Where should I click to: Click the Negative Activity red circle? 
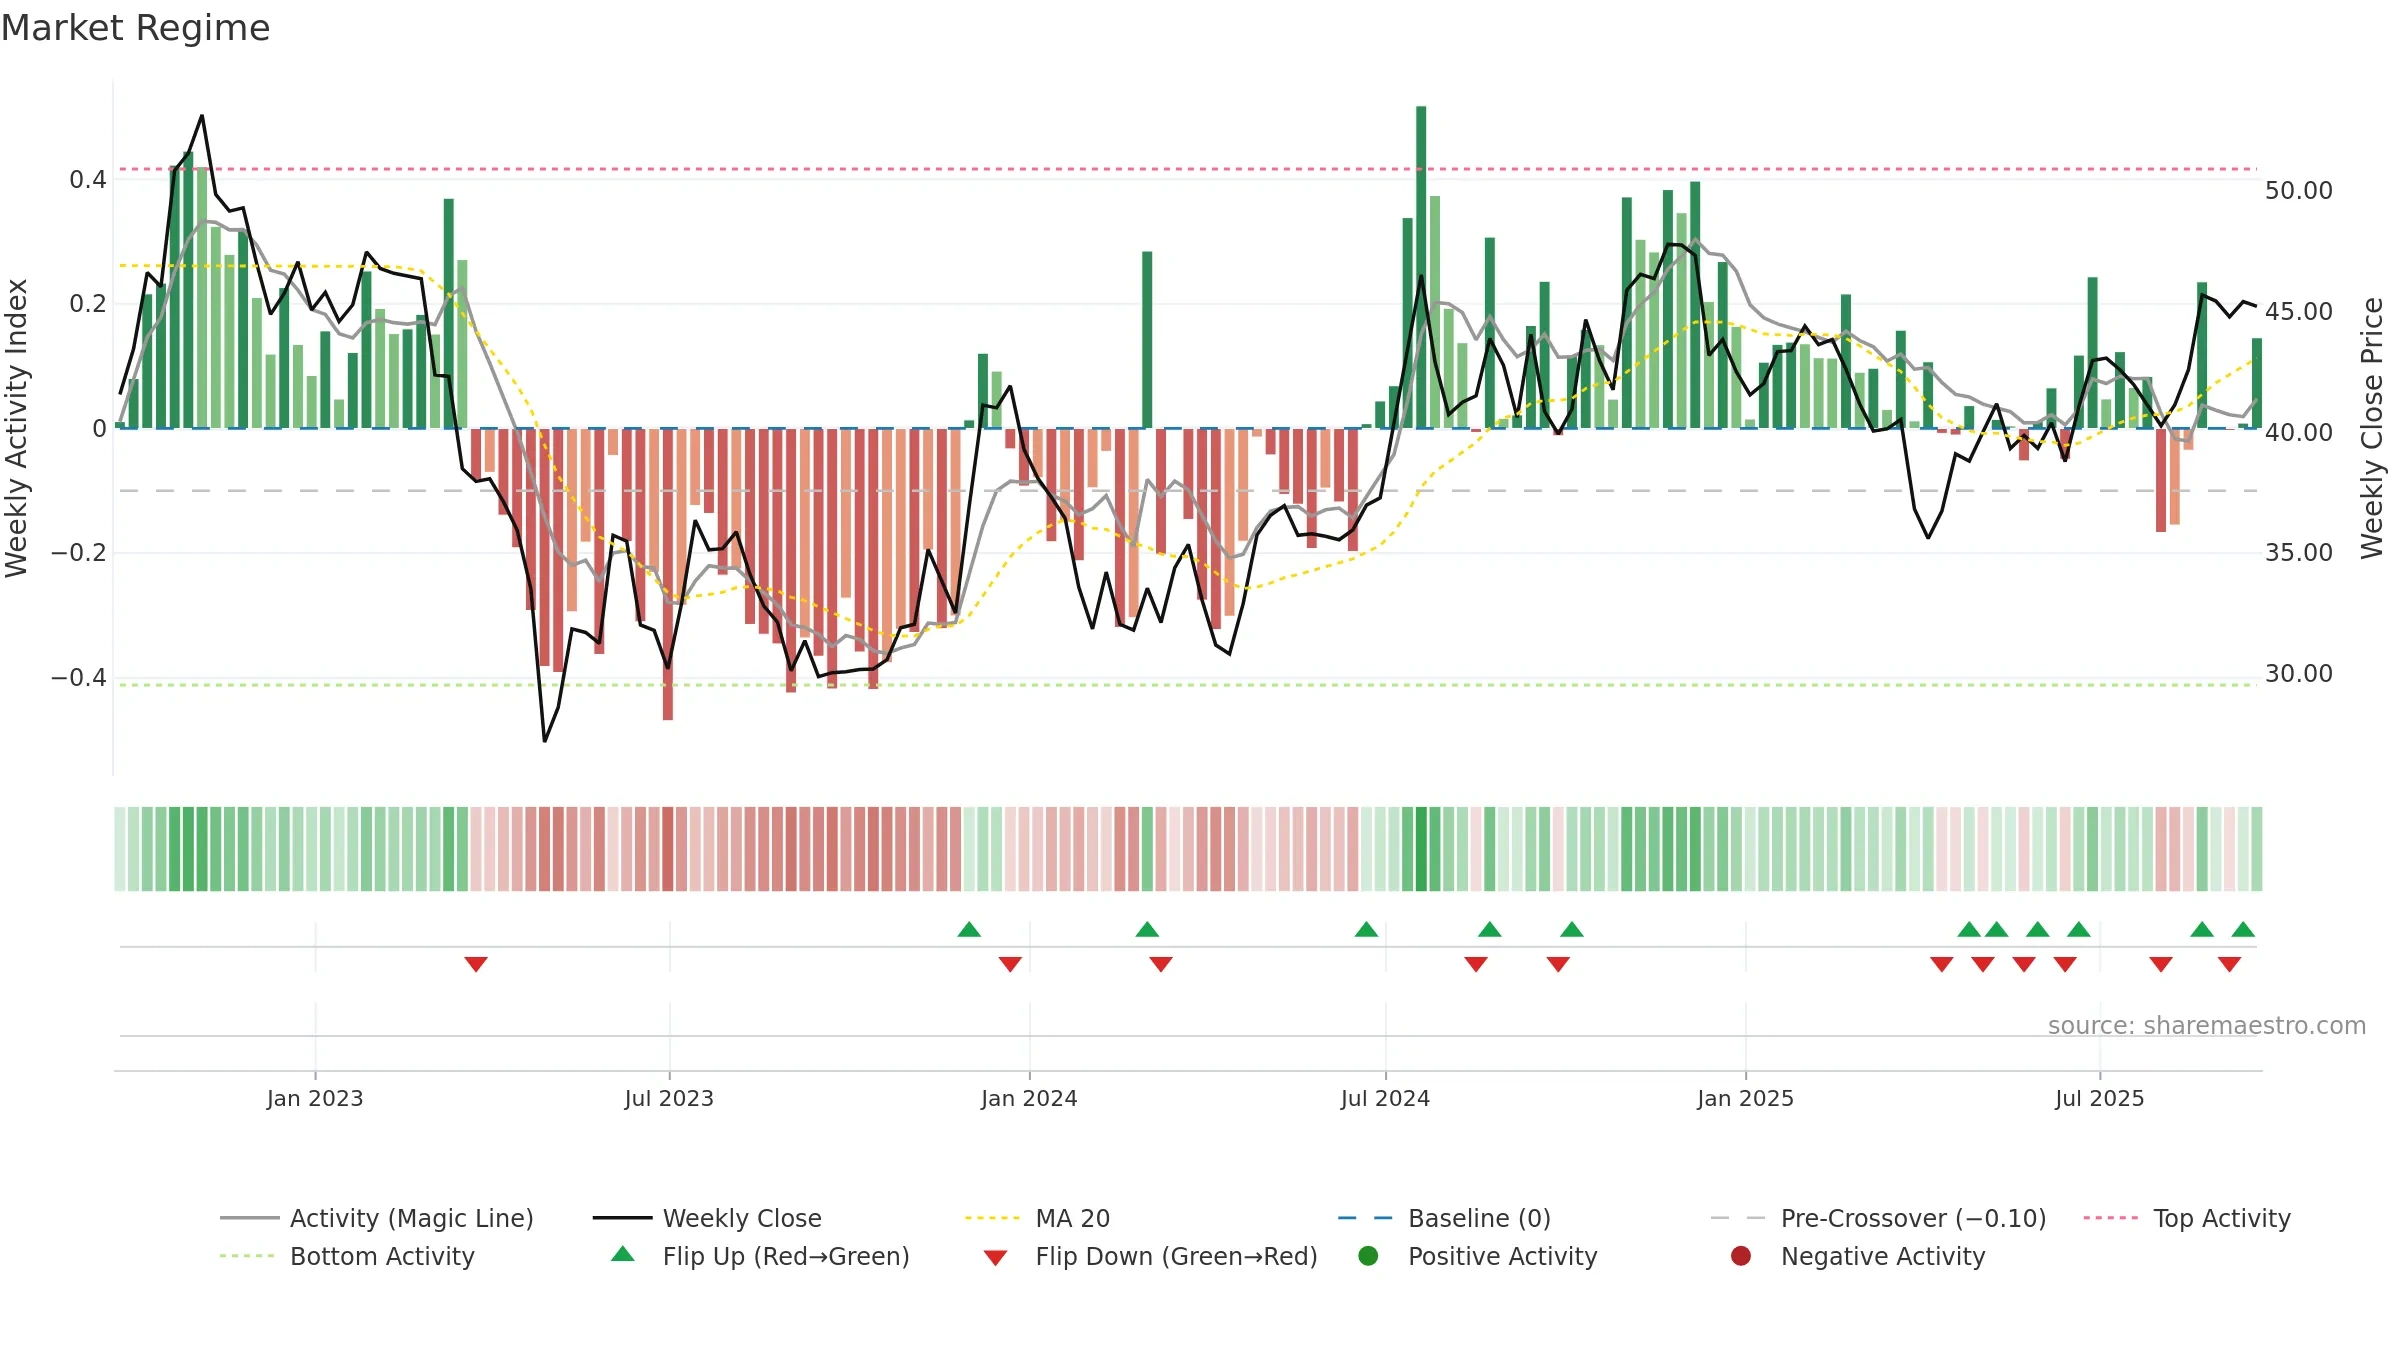[1741, 1256]
